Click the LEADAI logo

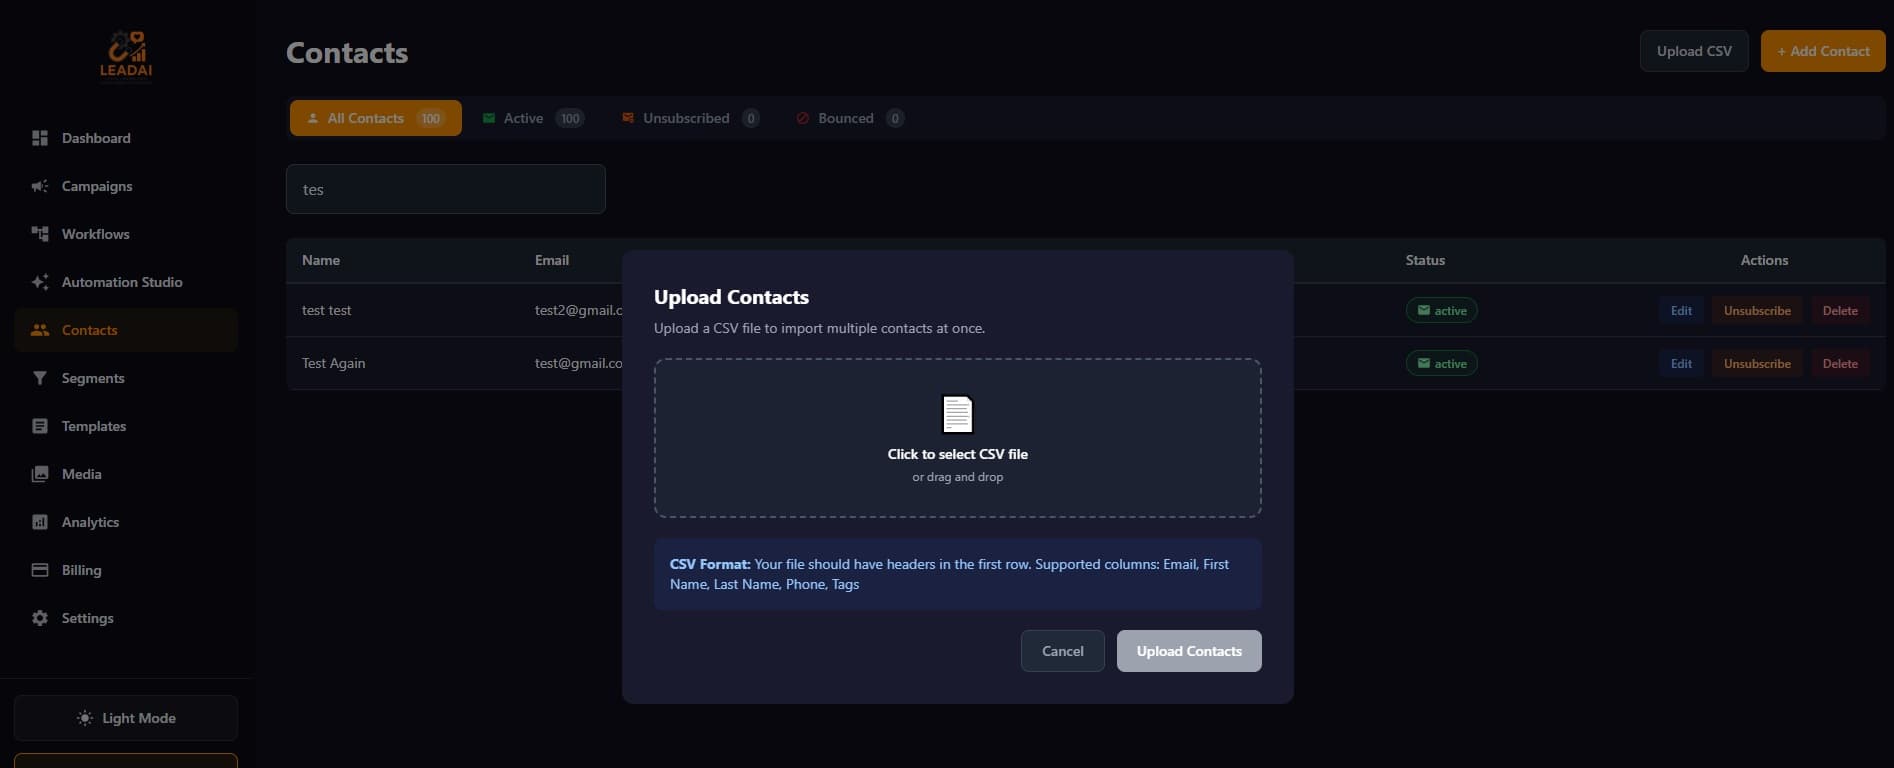(126, 54)
